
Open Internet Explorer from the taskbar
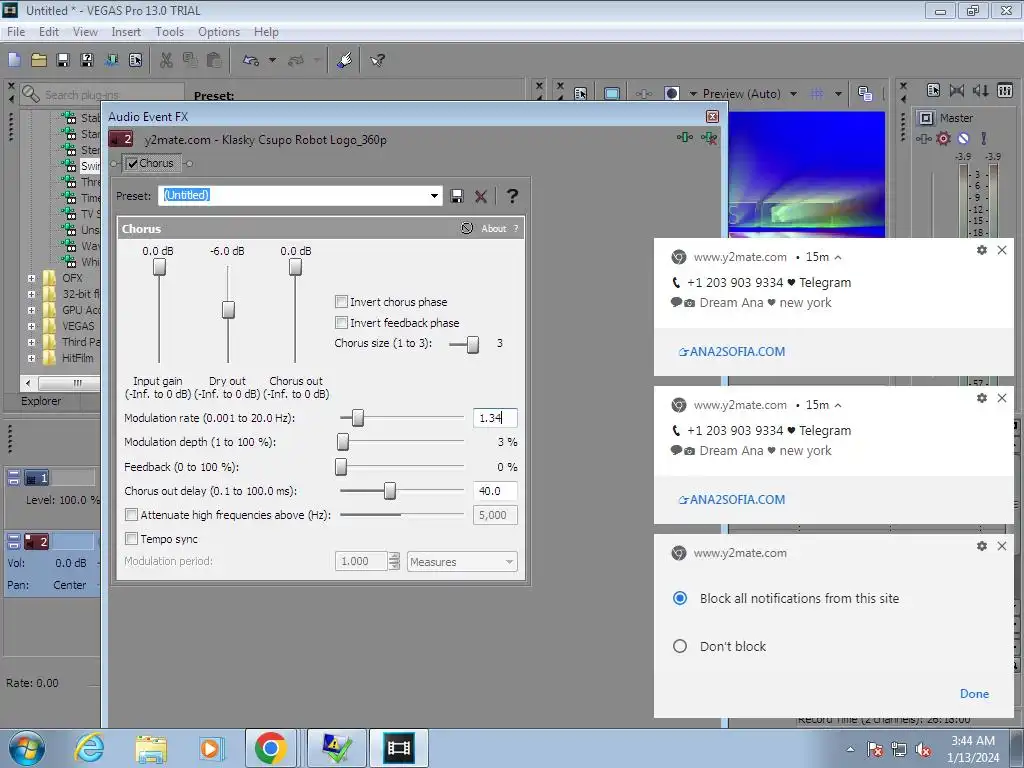tap(89, 748)
